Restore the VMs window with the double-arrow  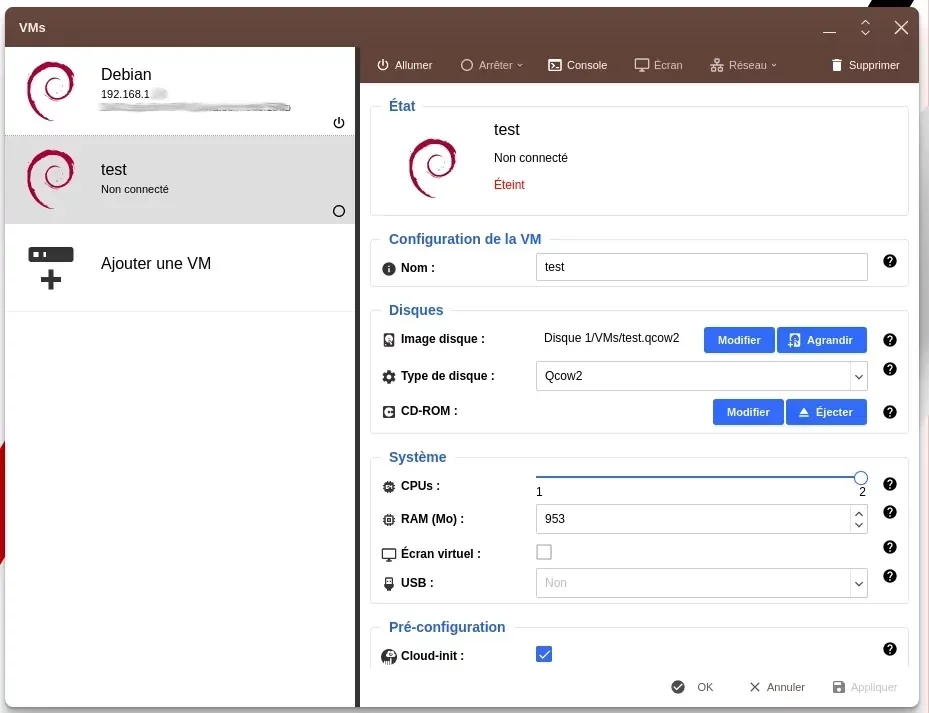[865, 27]
